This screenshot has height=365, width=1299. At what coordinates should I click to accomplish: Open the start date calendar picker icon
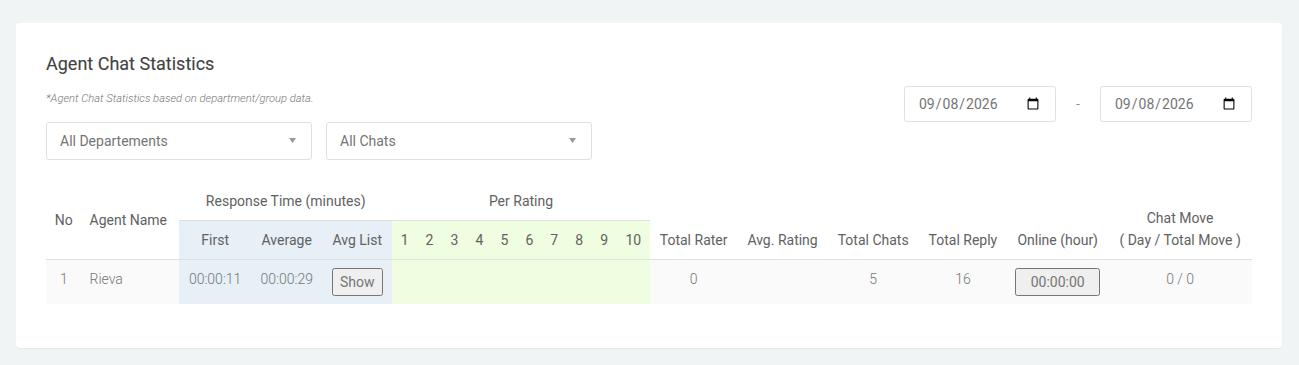(x=1033, y=104)
